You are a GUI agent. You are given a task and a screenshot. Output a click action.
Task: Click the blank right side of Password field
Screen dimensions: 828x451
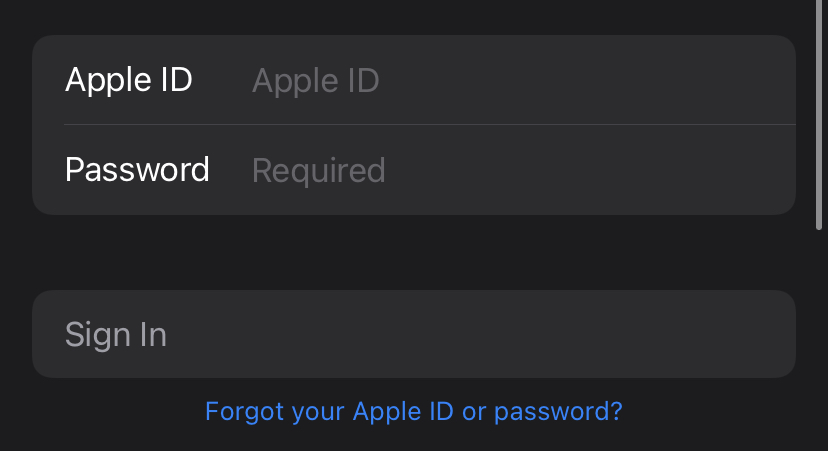589,170
